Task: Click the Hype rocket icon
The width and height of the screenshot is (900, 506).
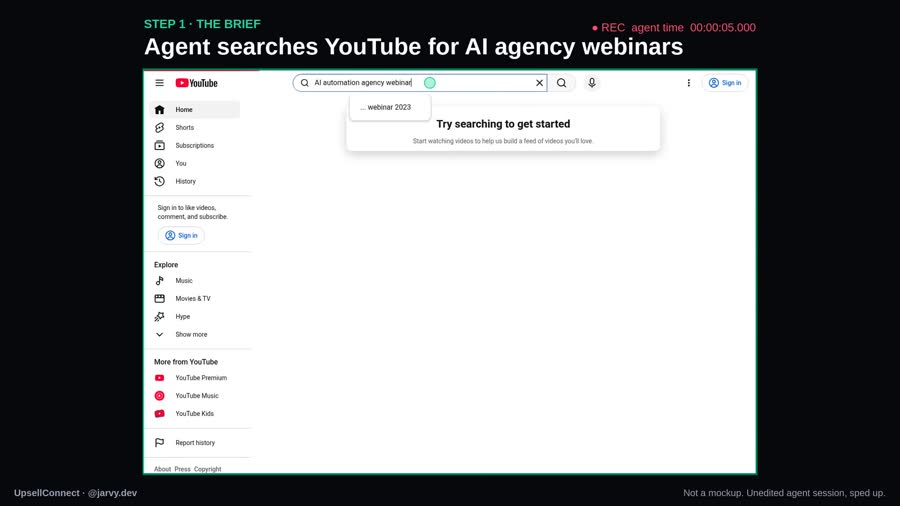Action: pyautogui.click(x=160, y=317)
